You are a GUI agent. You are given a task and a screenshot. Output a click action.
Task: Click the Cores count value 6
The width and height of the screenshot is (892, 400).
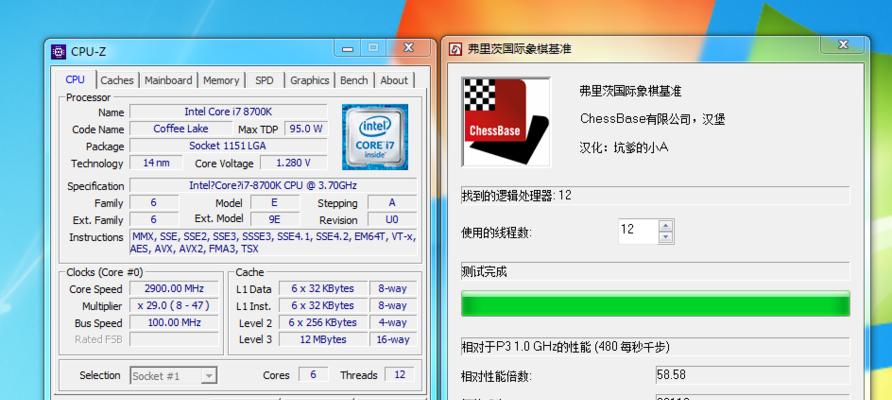(x=313, y=374)
